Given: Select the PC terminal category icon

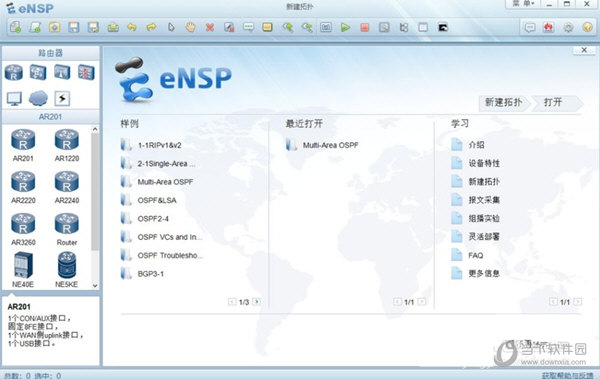Looking at the screenshot, I should click(x=14, y=98).
